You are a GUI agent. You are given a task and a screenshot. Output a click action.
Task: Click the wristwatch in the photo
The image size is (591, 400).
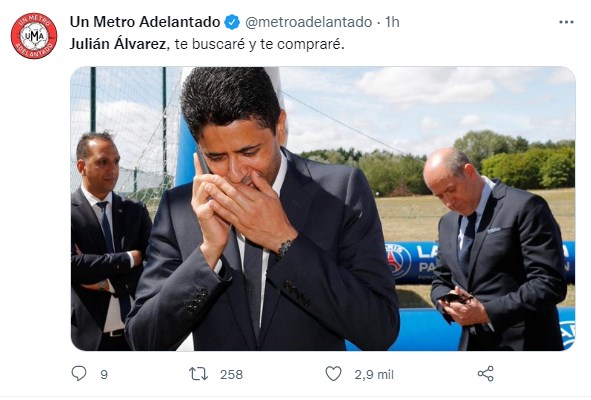285,248
